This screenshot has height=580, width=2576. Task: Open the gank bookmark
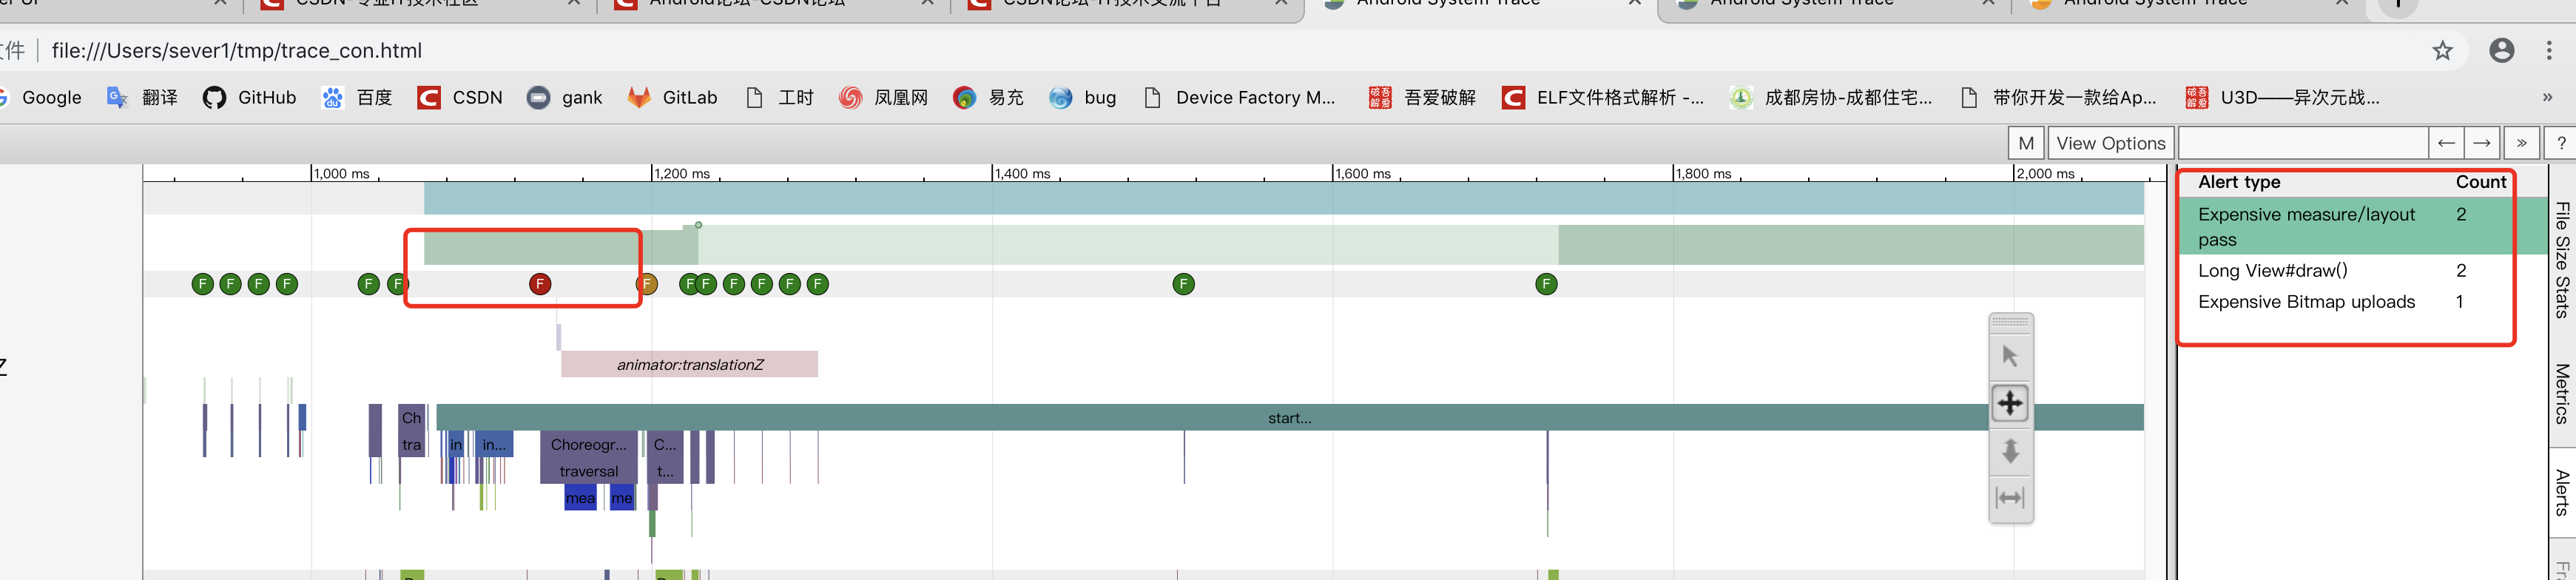565,98
